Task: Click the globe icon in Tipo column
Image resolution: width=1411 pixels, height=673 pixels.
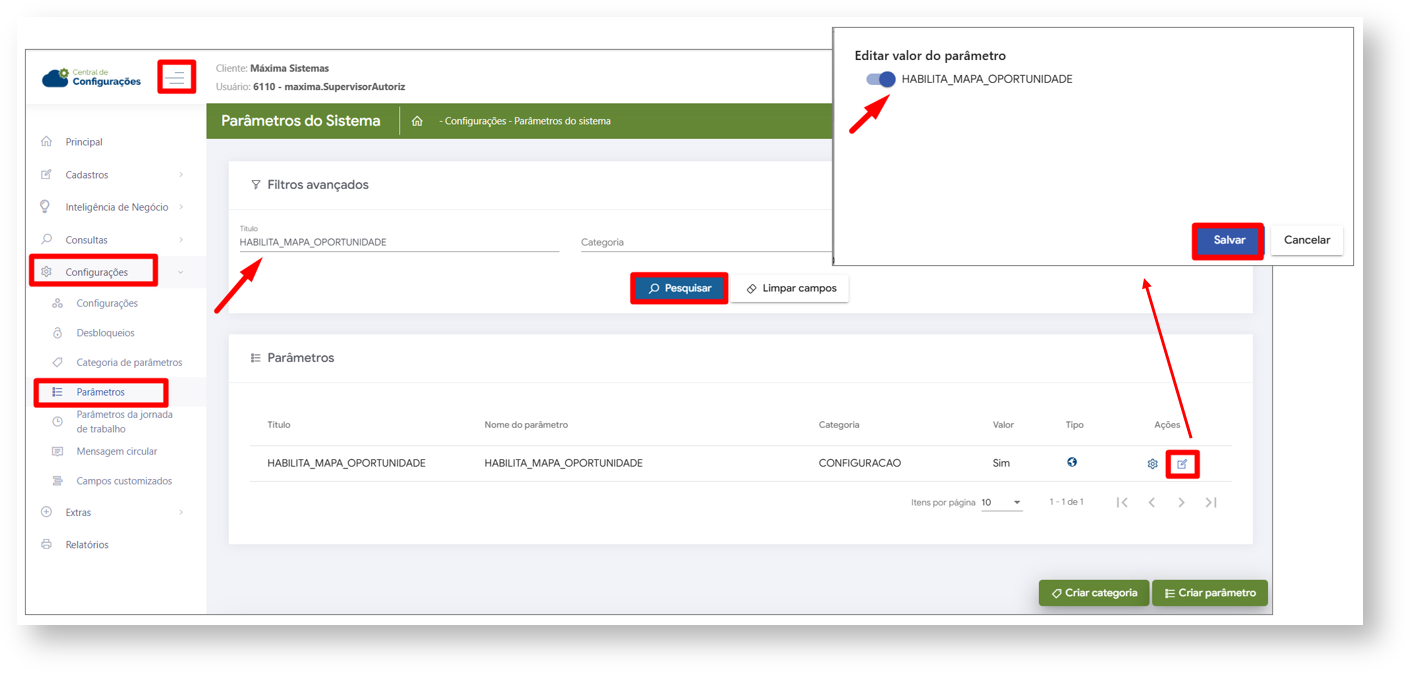Action: [1072, 462]
